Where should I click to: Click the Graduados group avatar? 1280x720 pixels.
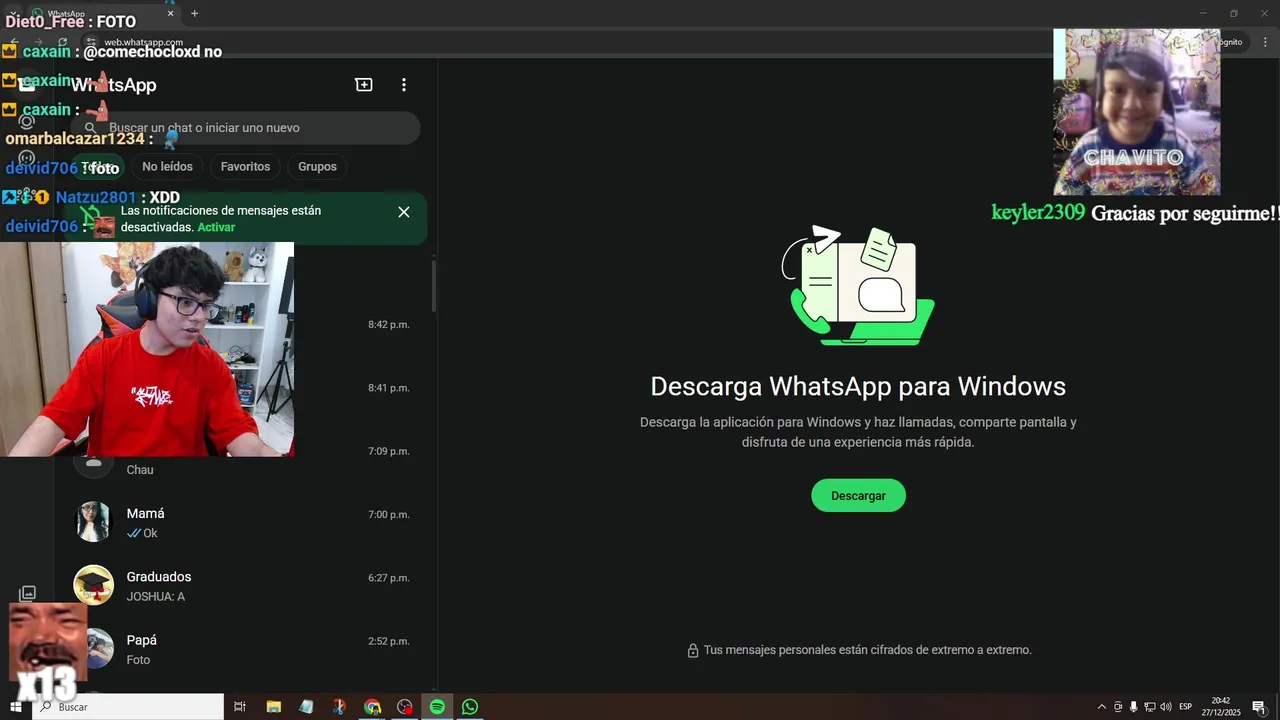click(x=94, y=586)
